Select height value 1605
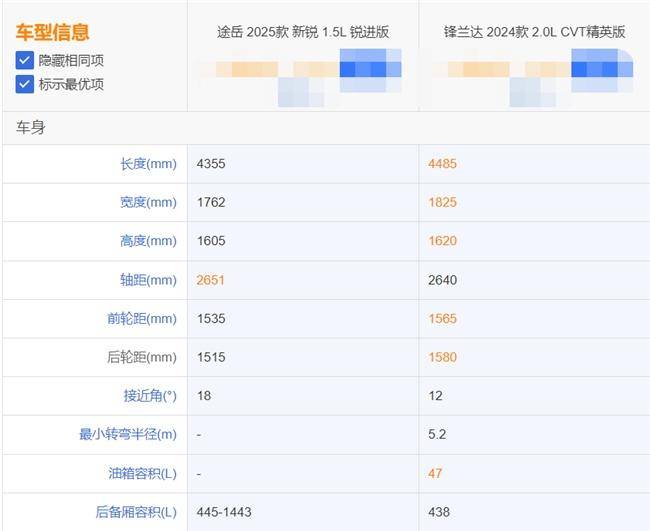This screenshot has width=650, height=531. click(x=211, y=241)
